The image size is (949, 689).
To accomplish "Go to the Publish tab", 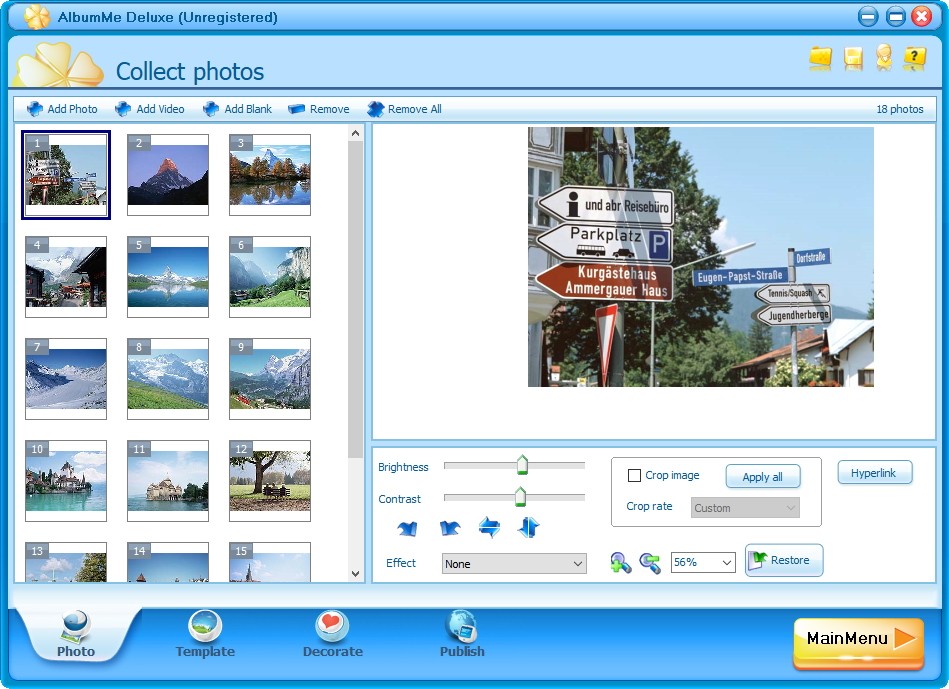I will pyautogui.click(x=462, y=635).
